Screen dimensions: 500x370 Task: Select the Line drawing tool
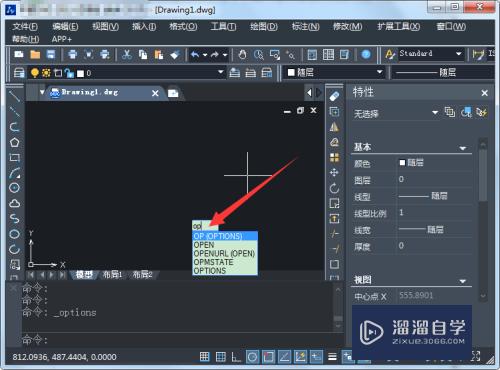click(14, 96)
